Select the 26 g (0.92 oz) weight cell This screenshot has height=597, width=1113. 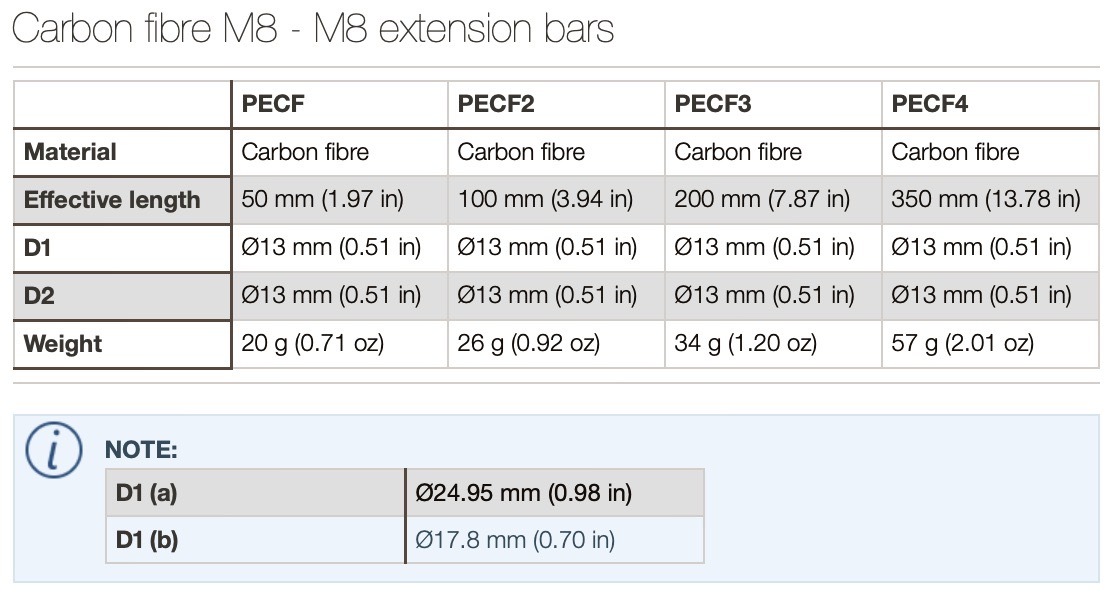pos(528,344)
